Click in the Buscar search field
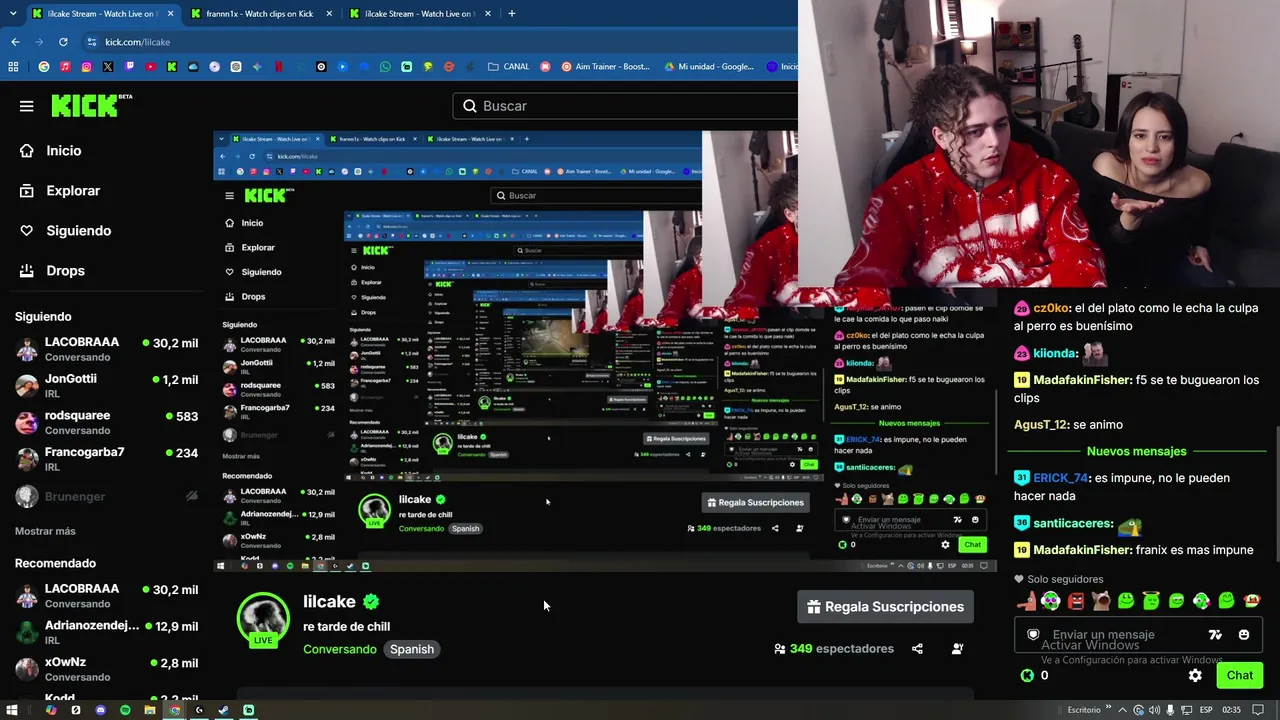 (625, 106)
